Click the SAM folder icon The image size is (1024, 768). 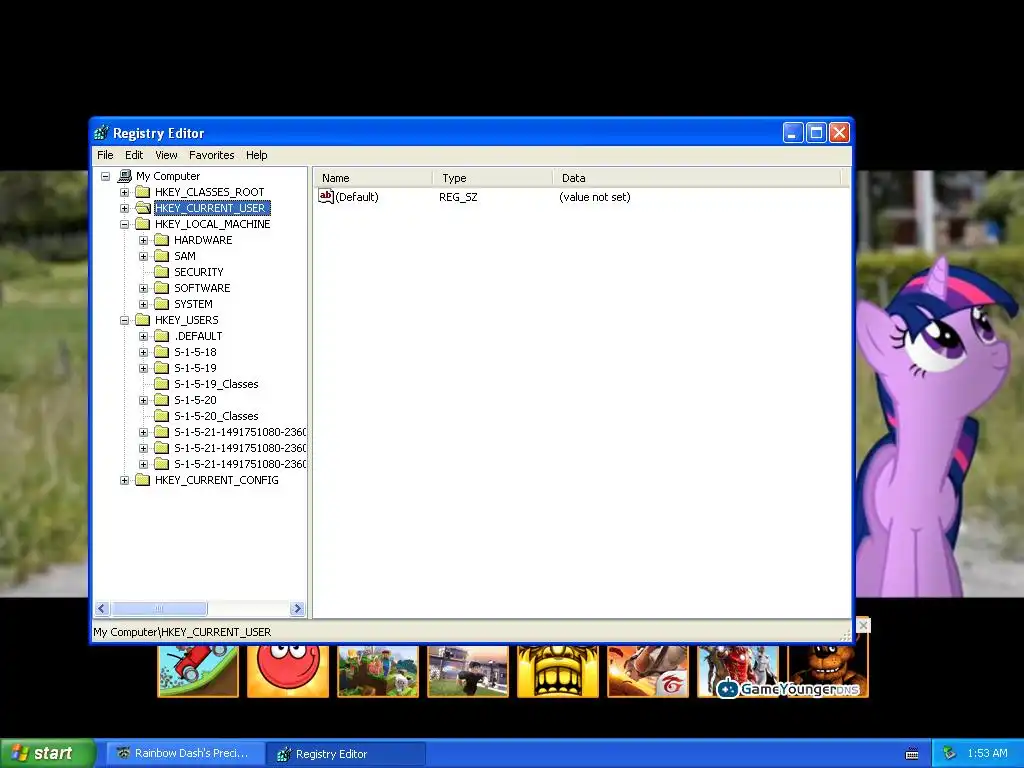(x=161, y=256)
